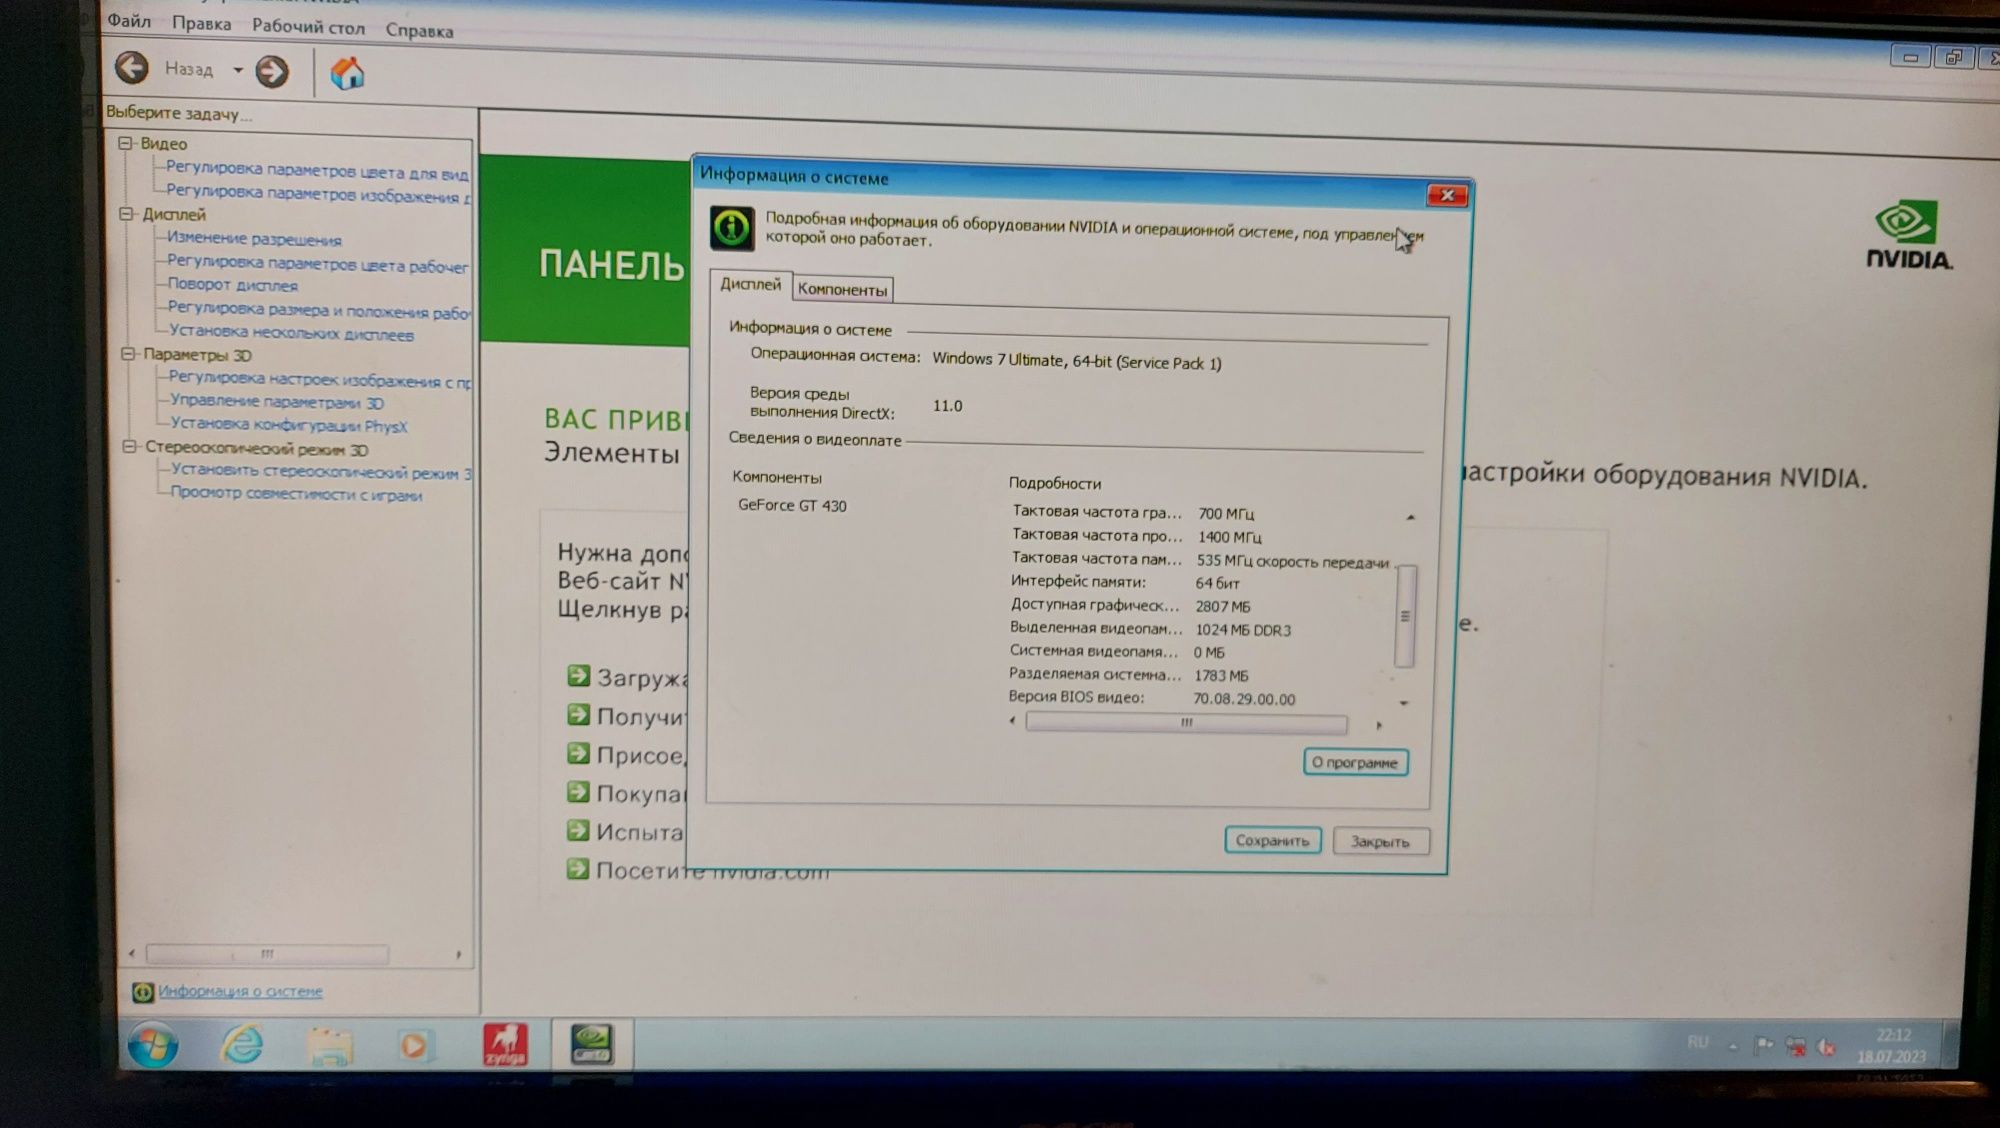
Task: Open the Файл menu
Action: coord(129,20)
